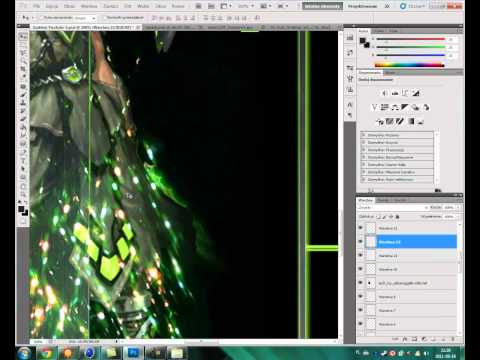Add a Black & White adjustment

pos(405,107)
